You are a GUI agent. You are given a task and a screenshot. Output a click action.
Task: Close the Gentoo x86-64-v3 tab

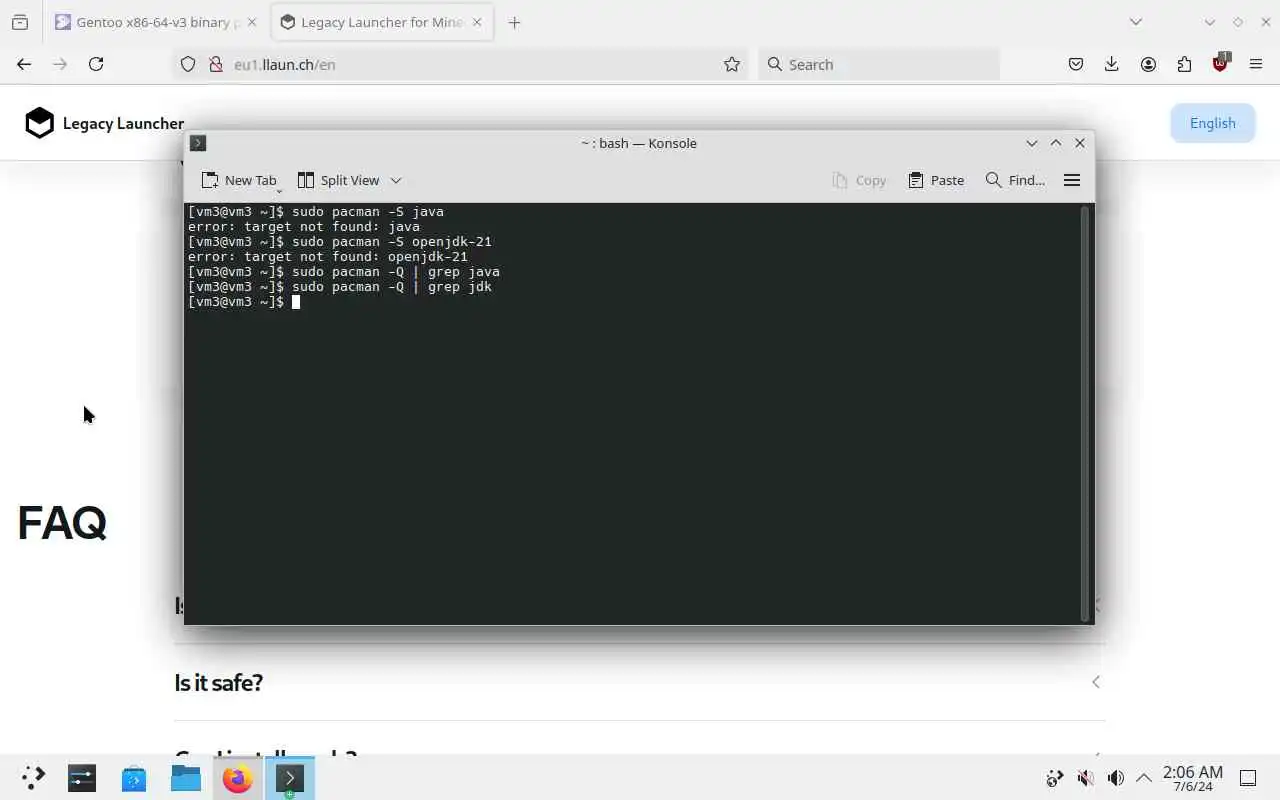pos(251,22)
